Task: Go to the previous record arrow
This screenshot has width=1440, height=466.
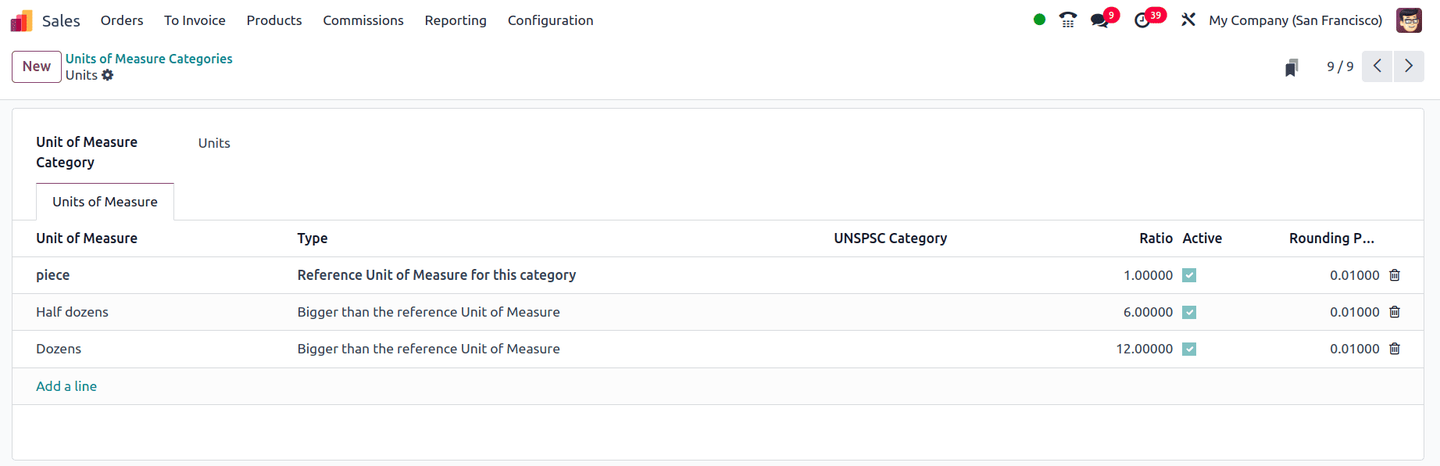Action: click(1377, 67)
